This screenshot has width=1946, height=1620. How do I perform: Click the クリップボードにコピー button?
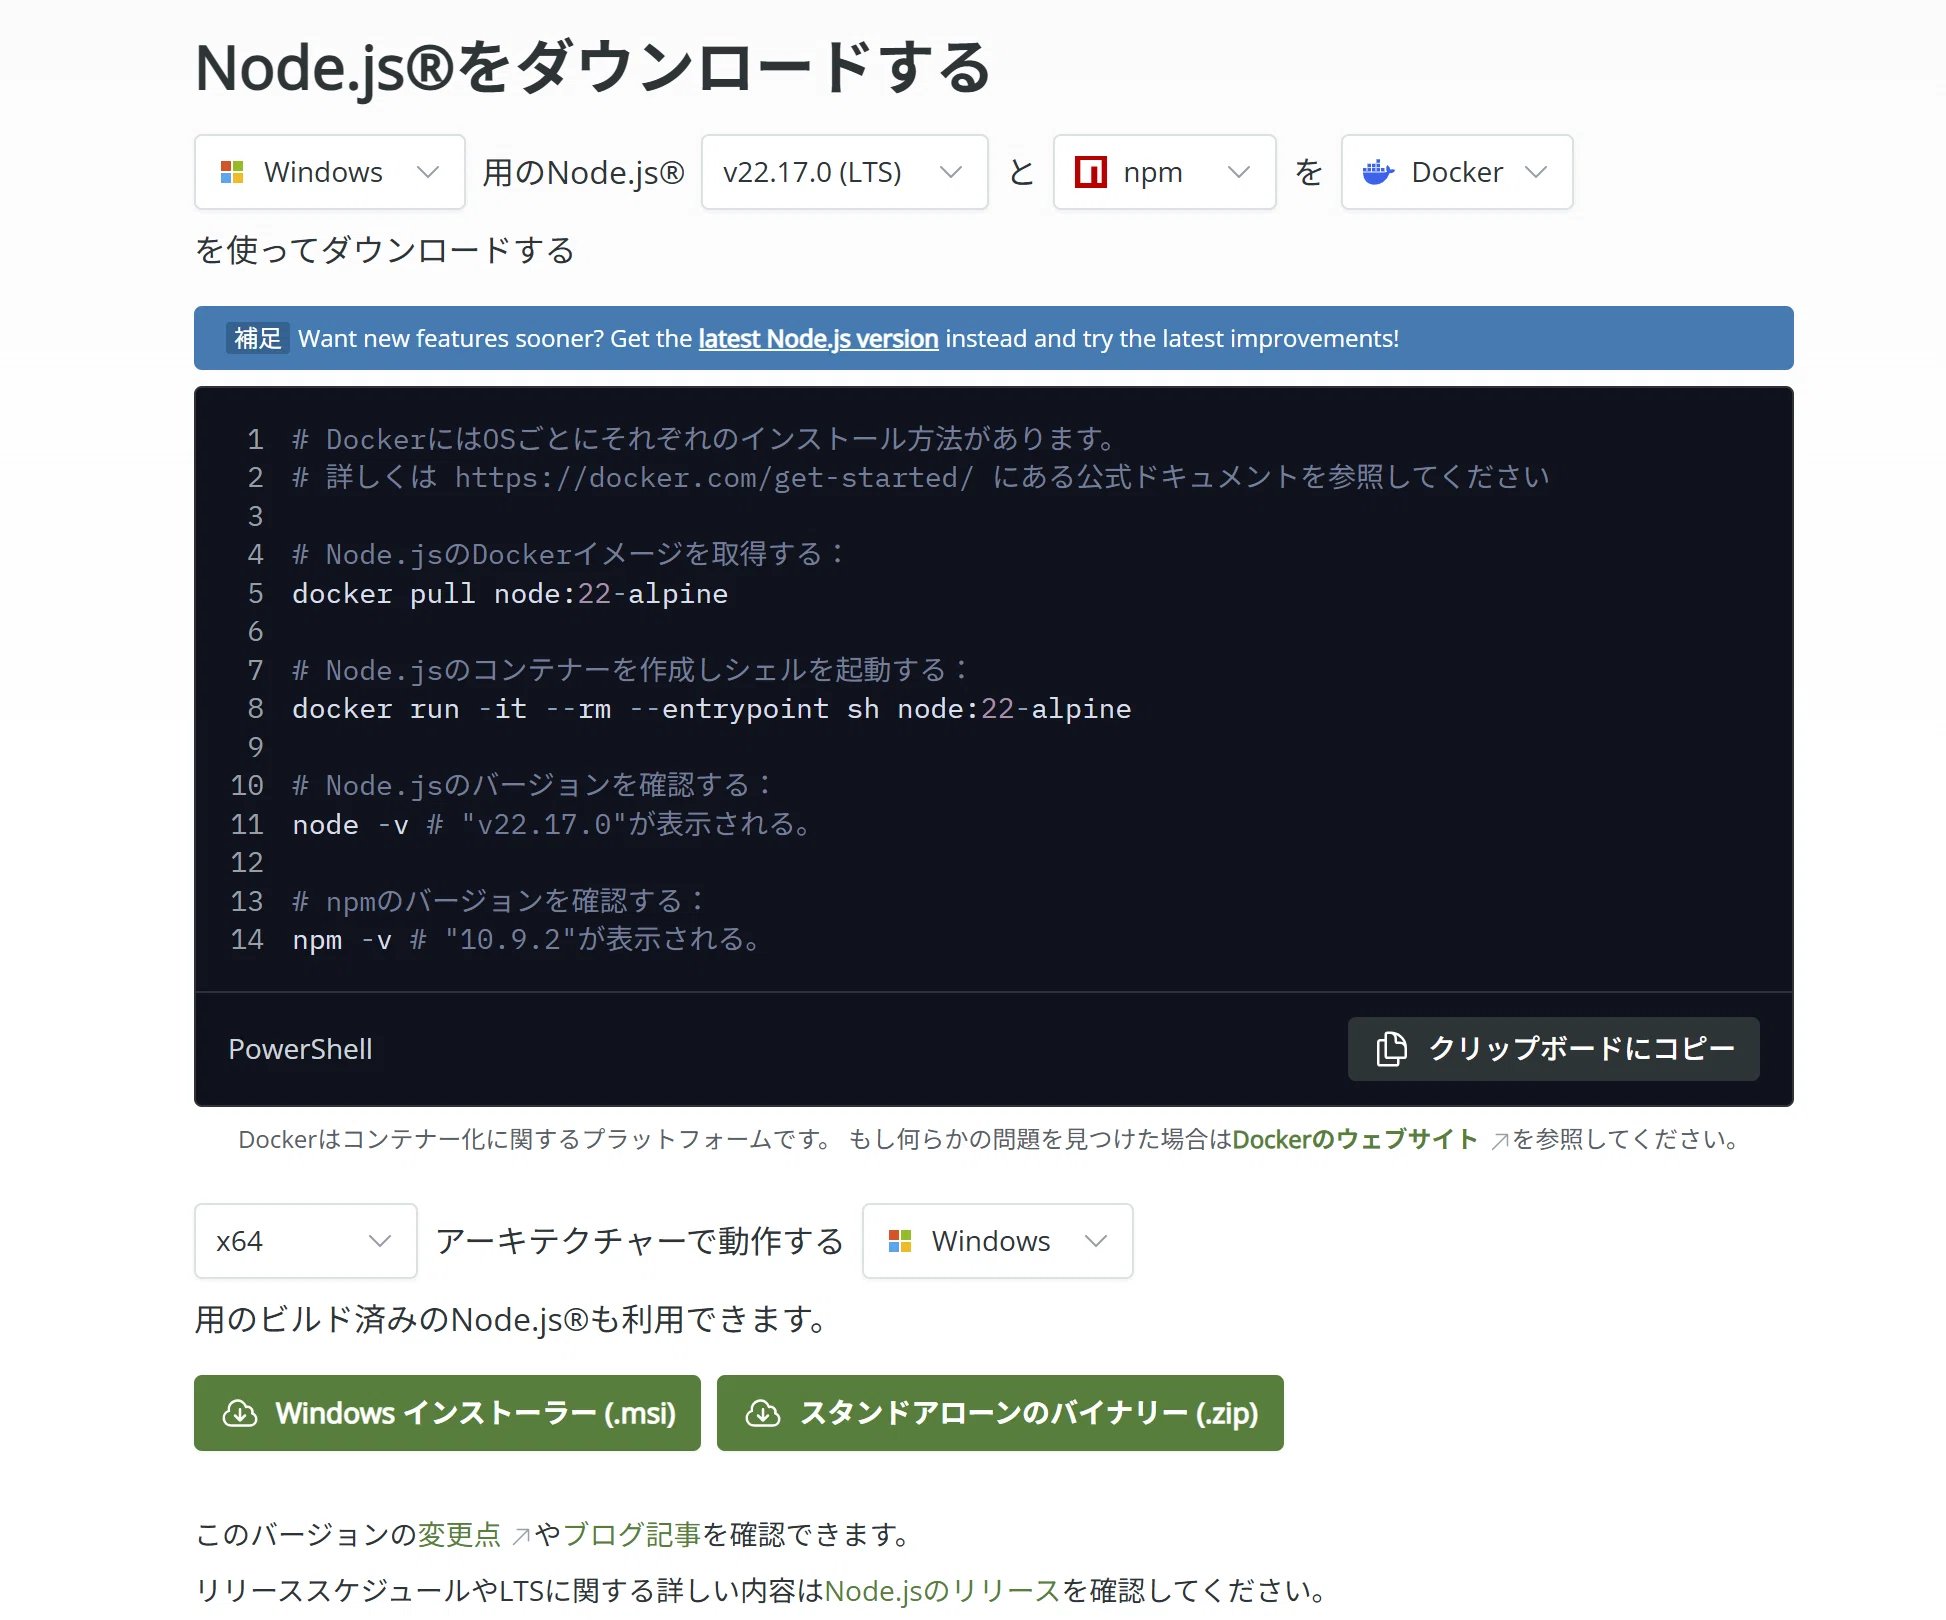1554,1048
